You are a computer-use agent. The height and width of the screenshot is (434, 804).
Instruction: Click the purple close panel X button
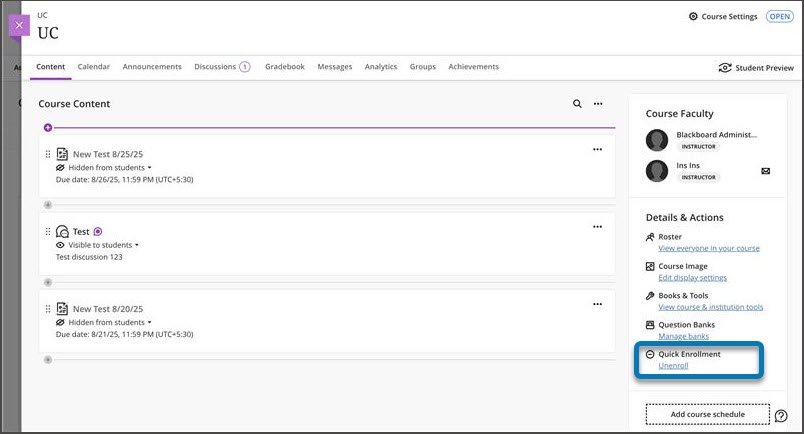coord(20,25)
